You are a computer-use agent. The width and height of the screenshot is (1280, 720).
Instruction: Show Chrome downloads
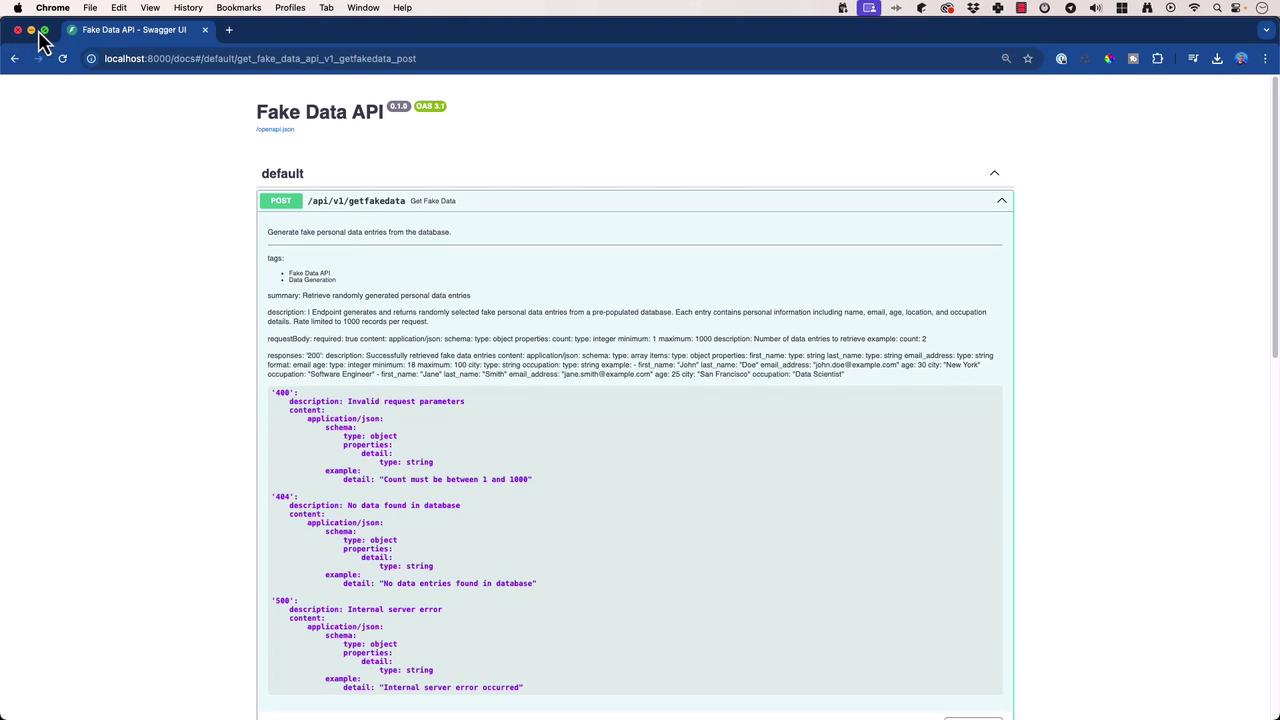click(1217, 59)
